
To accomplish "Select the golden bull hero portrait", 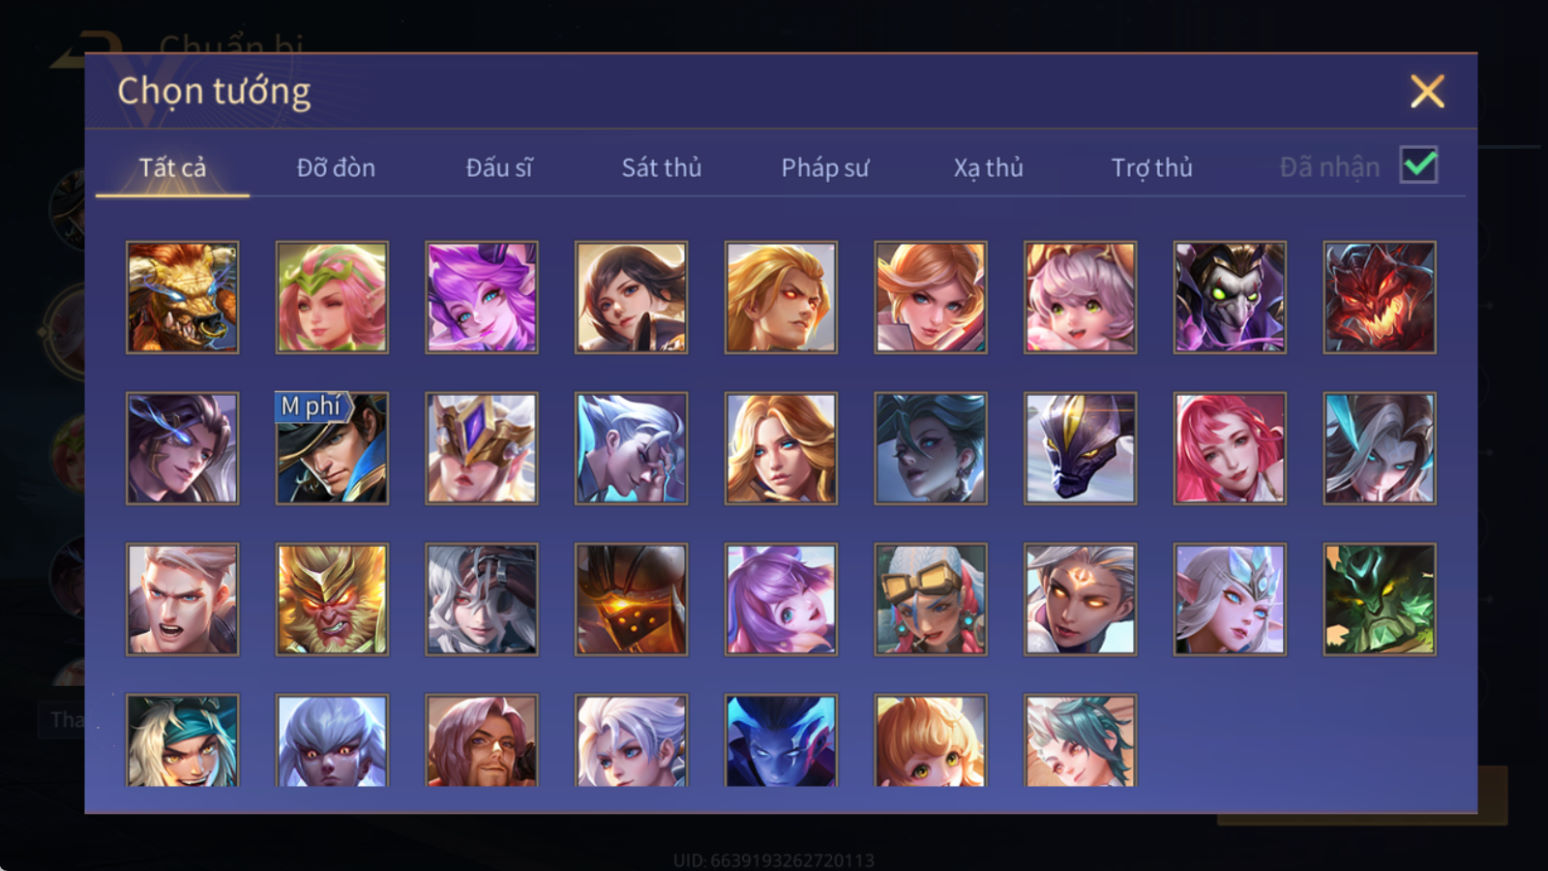I will (x=182, y=297).
